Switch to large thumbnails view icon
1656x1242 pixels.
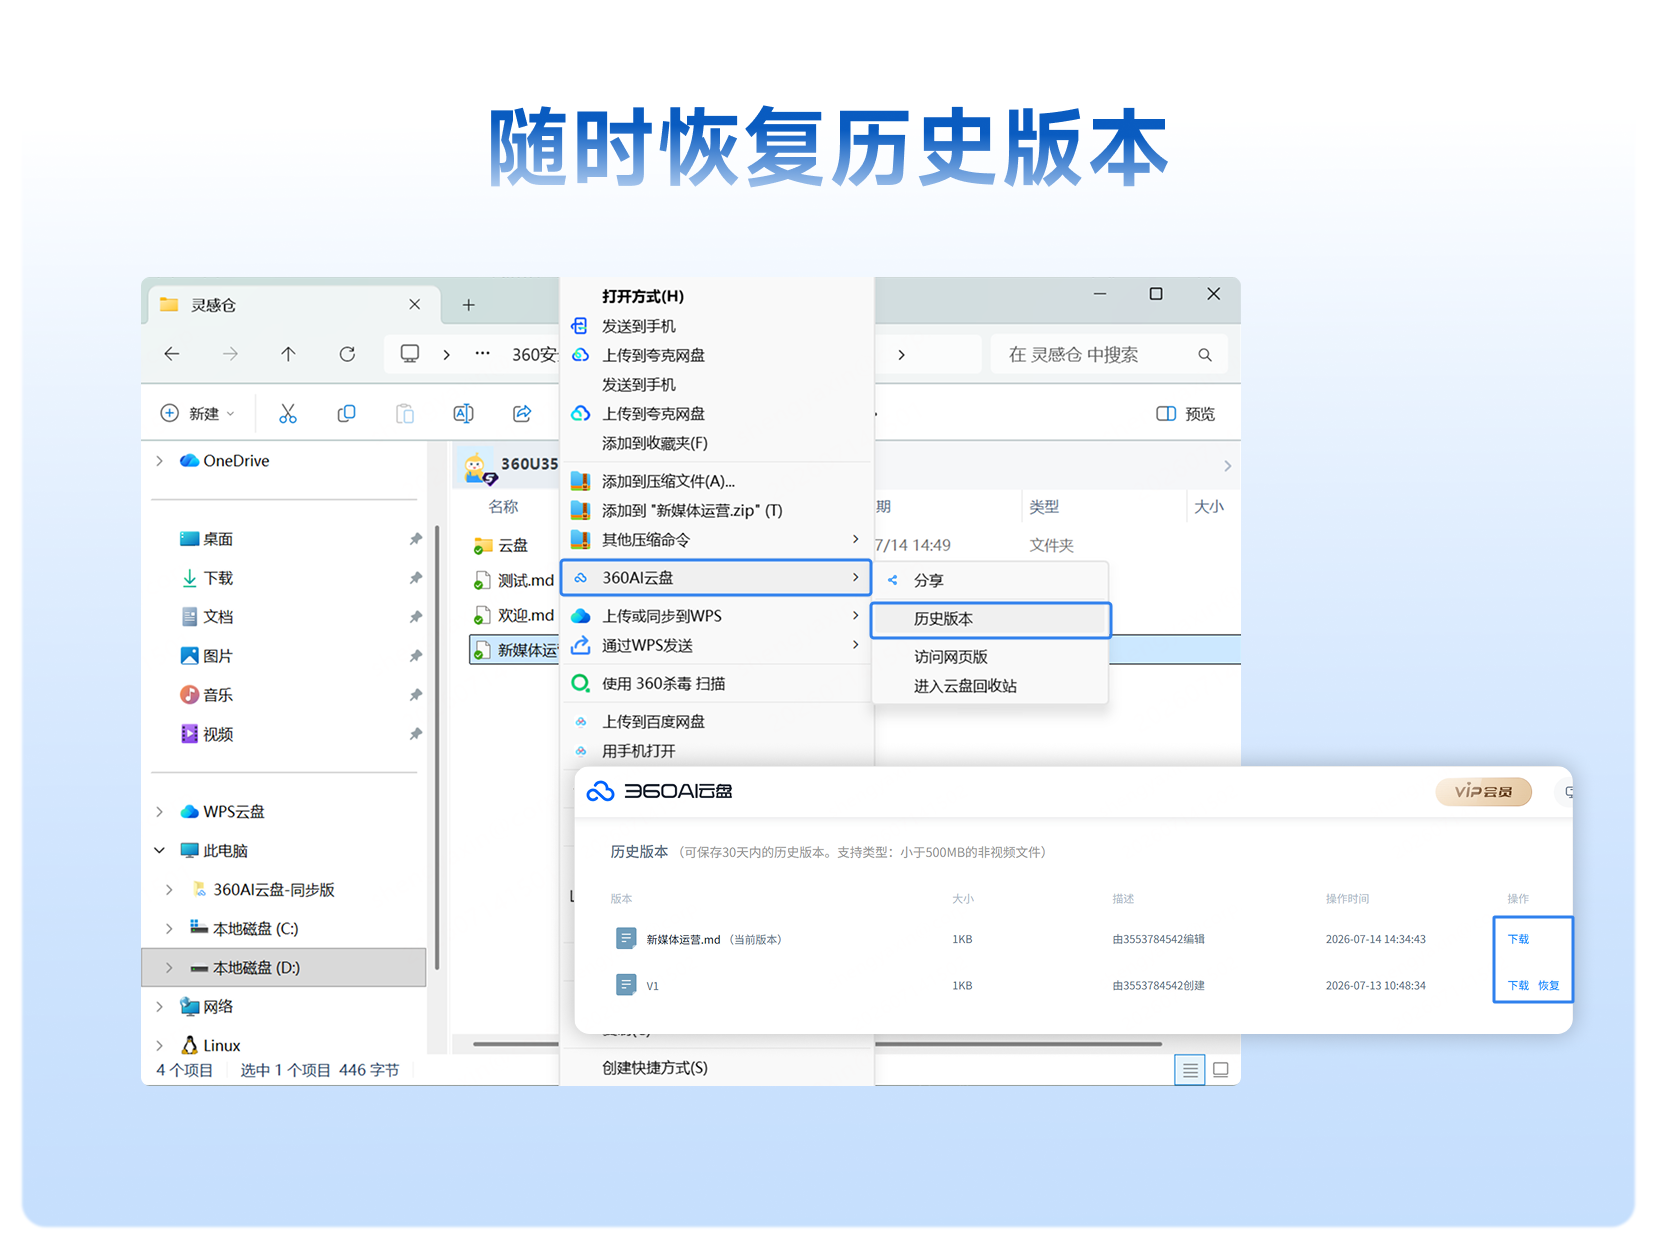[x=1221, y=1070]
